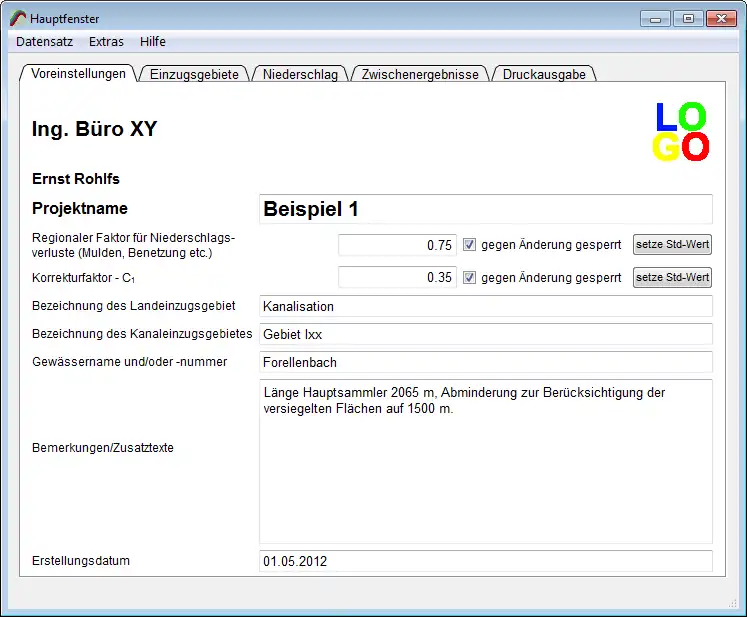
Task: Minimize the Hauptfenster window
Action: coord(656,19)
